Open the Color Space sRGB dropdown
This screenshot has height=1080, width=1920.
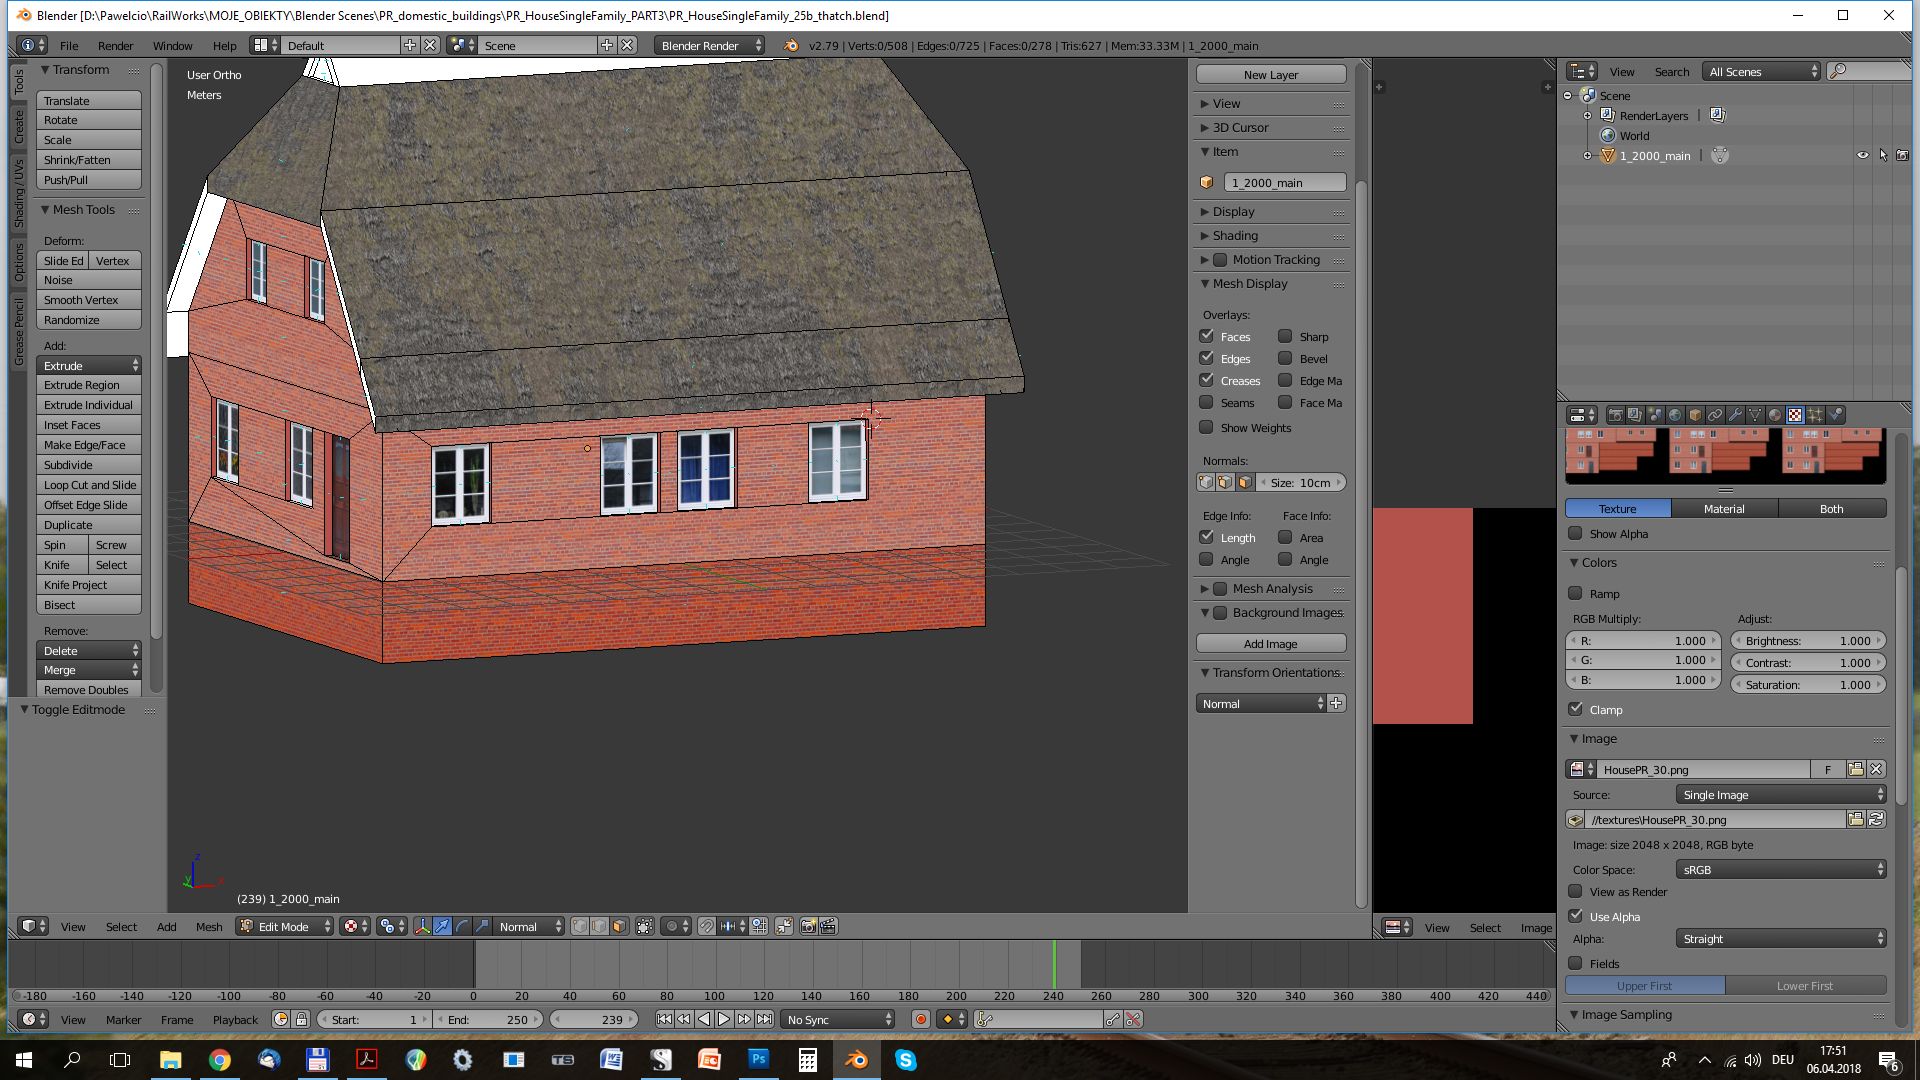click(x=1780, y=869)
